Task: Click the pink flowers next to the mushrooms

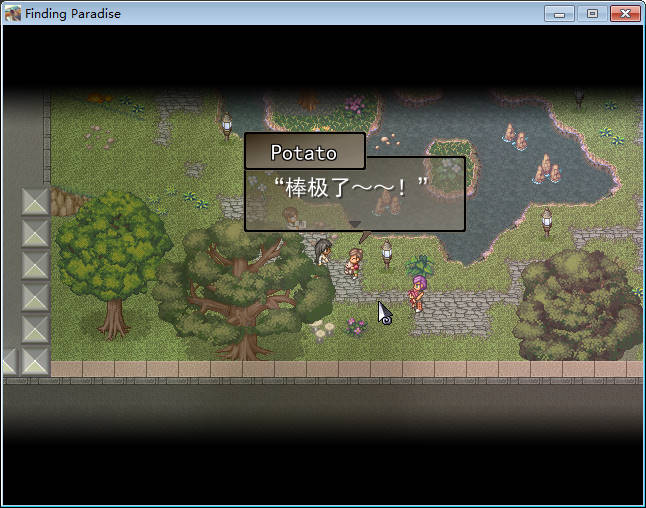Action: click(x=356, y=327)
